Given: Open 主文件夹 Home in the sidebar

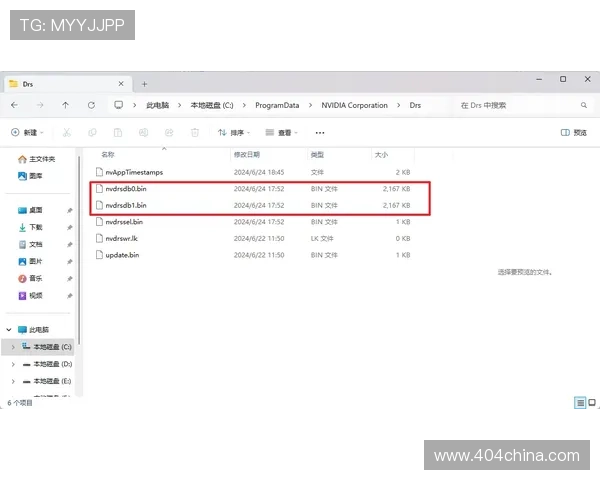Looking at the screenshot, I should pyautogui.click(x=37, y=159).
